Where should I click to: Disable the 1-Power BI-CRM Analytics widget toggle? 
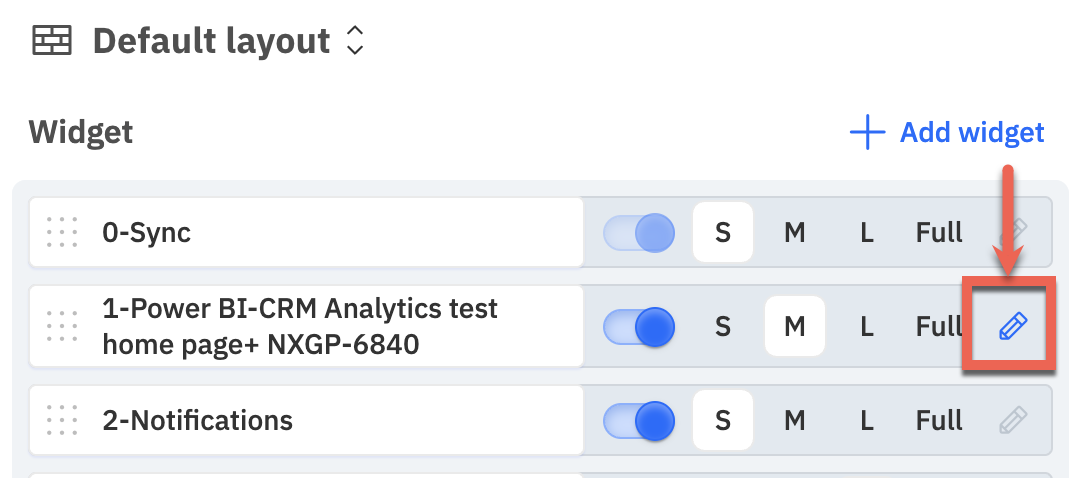click(x=638, y=326)
